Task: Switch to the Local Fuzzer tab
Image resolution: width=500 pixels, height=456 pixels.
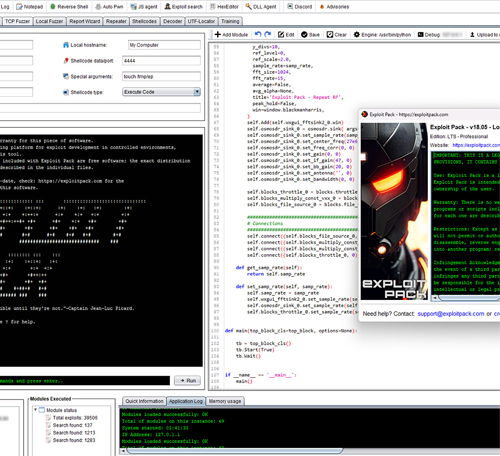Action: click(x=49, y=21)
